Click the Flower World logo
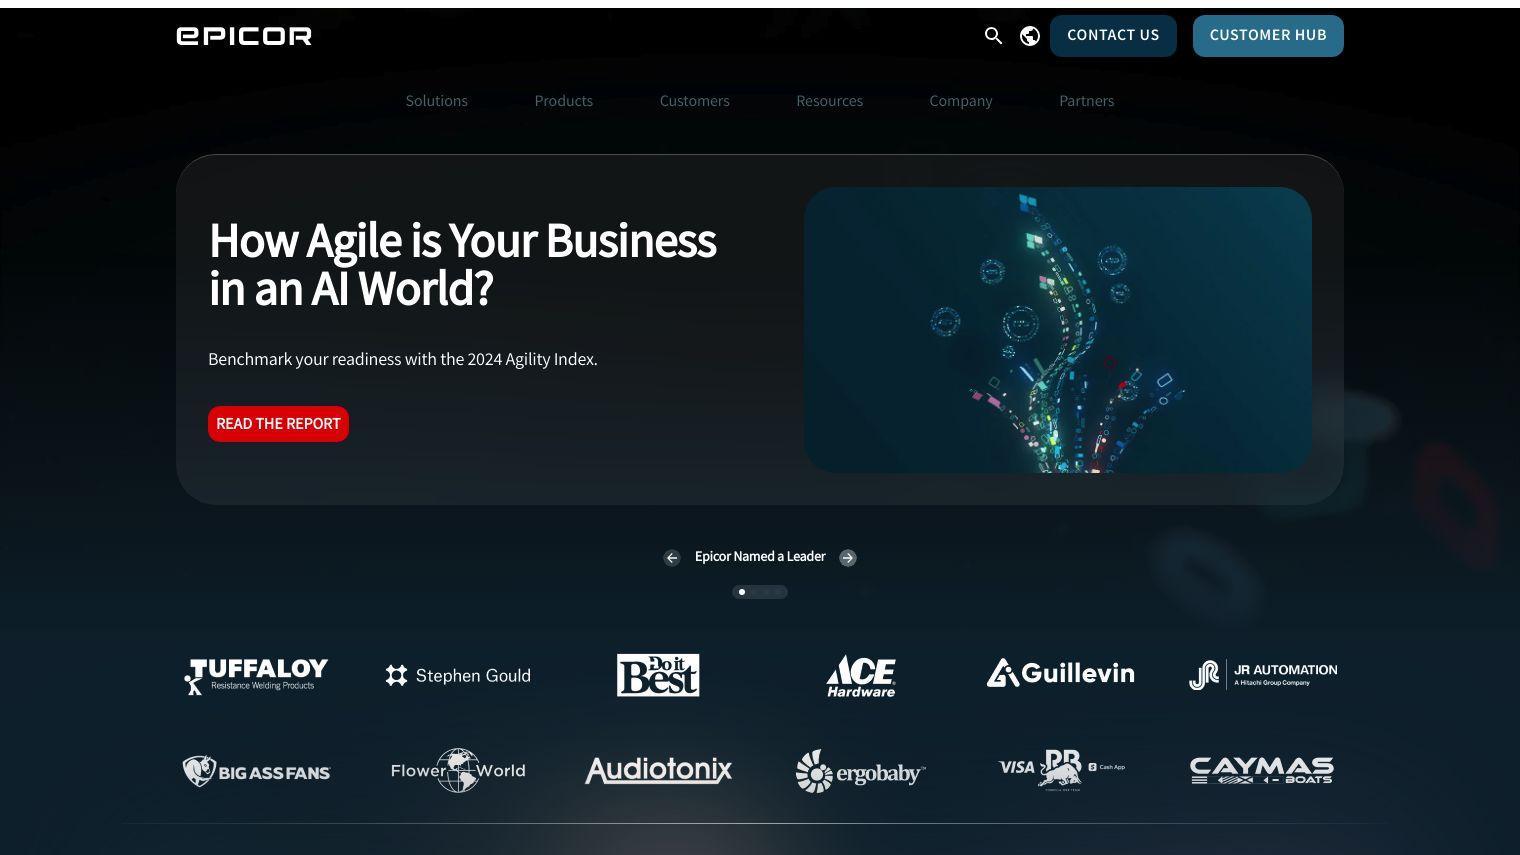Viewport: 1520px width, 855px height. pyautogui.click(x=458, y=771)
